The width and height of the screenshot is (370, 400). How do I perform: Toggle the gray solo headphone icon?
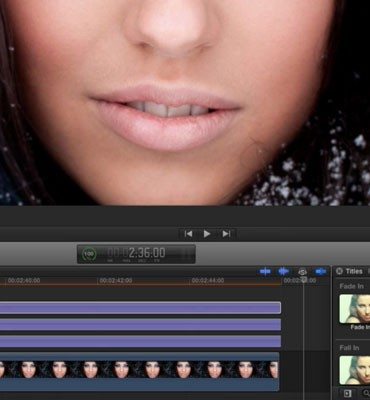click(302, 272)
